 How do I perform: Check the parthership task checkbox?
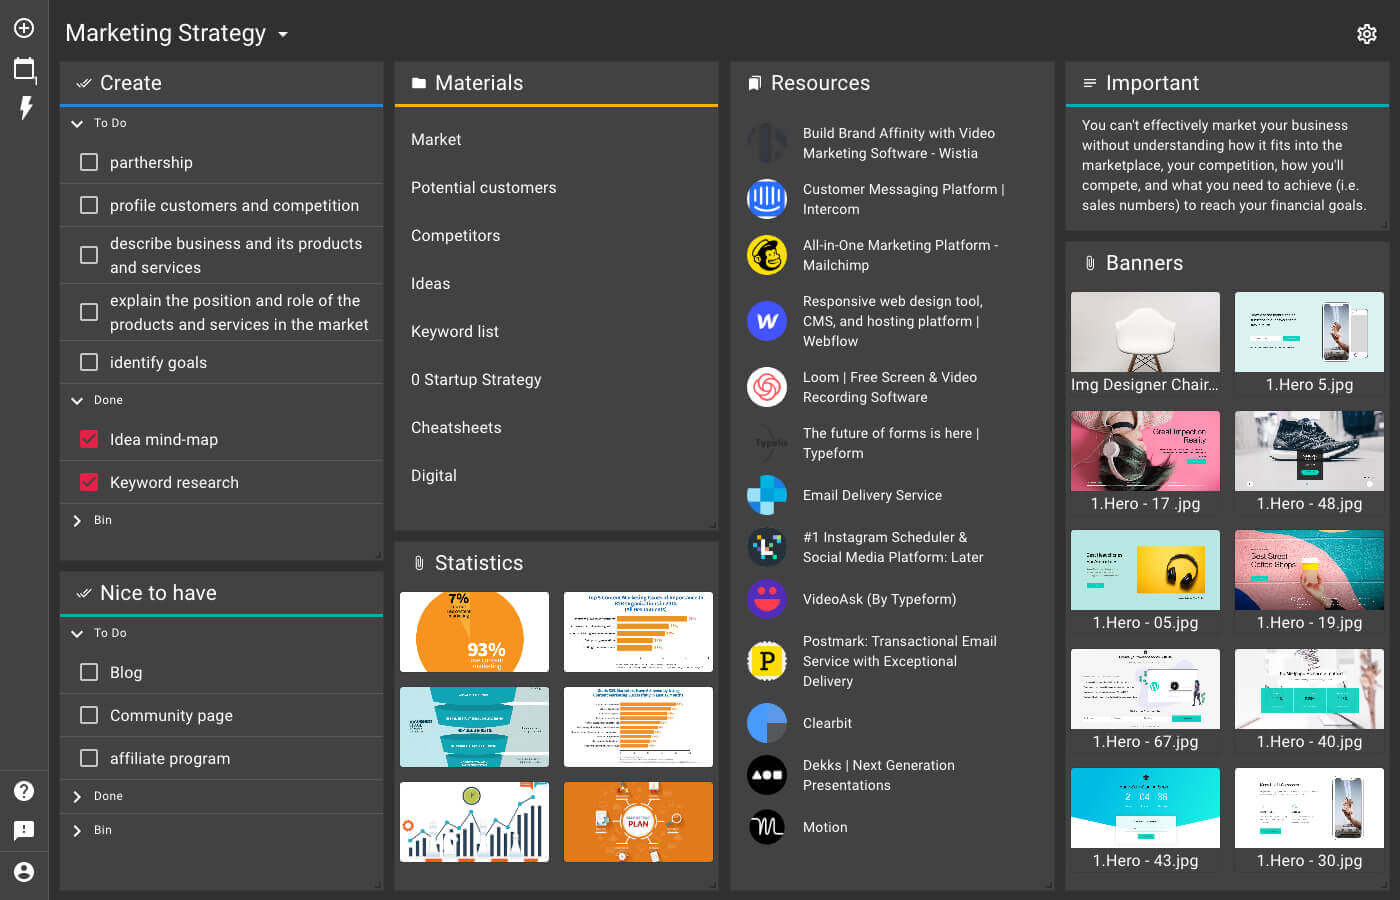pyautogui.click(x=88, y=162)
